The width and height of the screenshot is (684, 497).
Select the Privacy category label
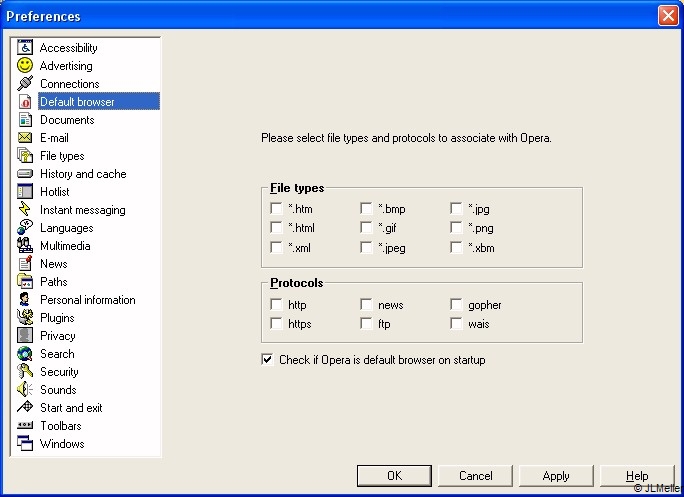[x=58, y=335]
